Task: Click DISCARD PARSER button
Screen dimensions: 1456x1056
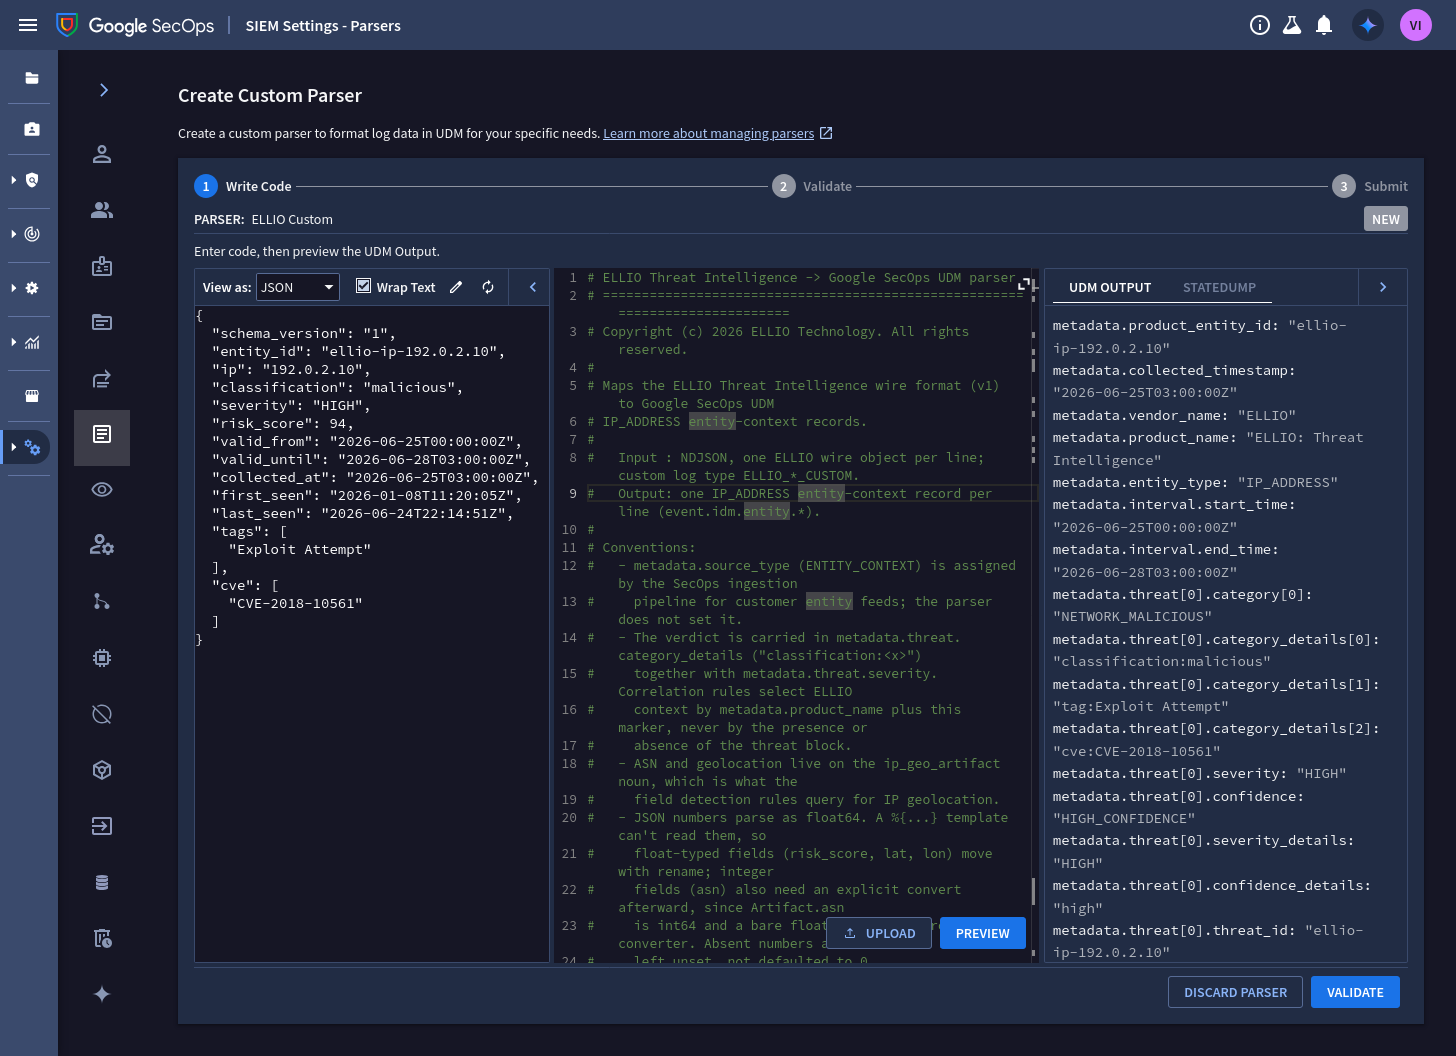Action: click(1235, 992)
